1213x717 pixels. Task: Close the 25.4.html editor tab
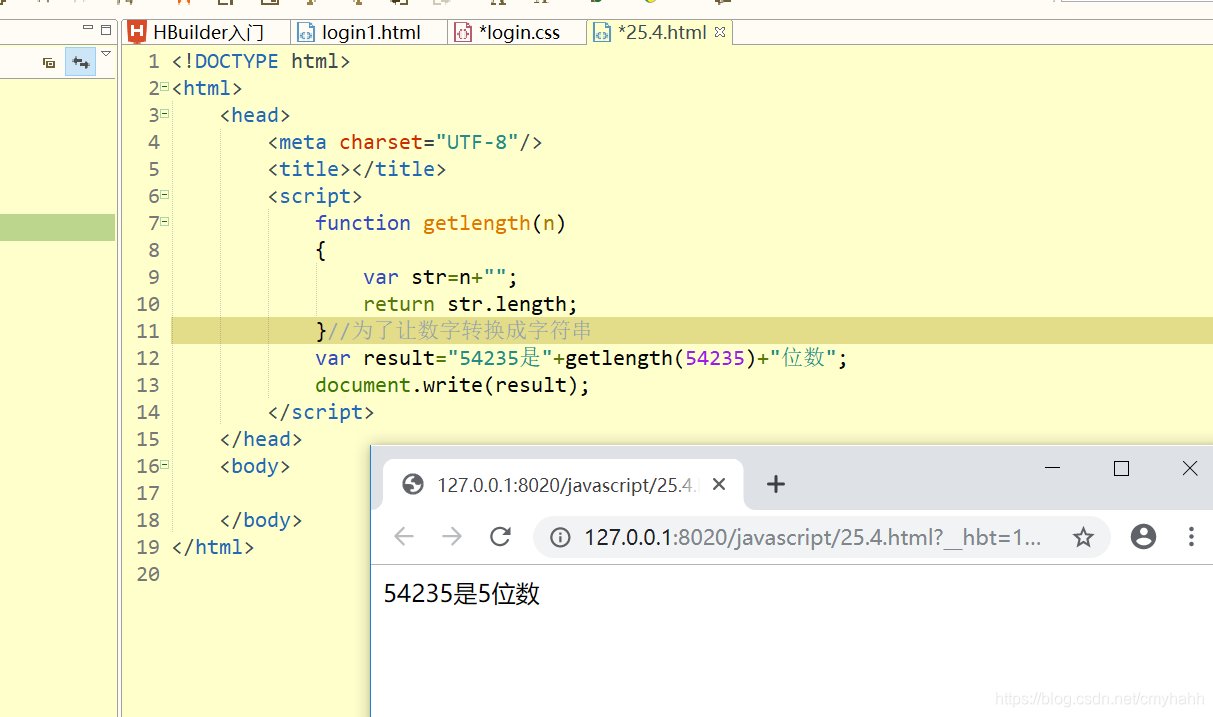[719, 32]
